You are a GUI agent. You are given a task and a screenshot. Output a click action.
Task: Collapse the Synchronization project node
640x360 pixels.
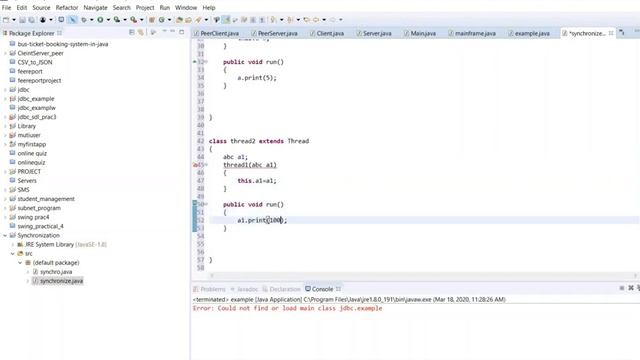click(x=5, y=236)
